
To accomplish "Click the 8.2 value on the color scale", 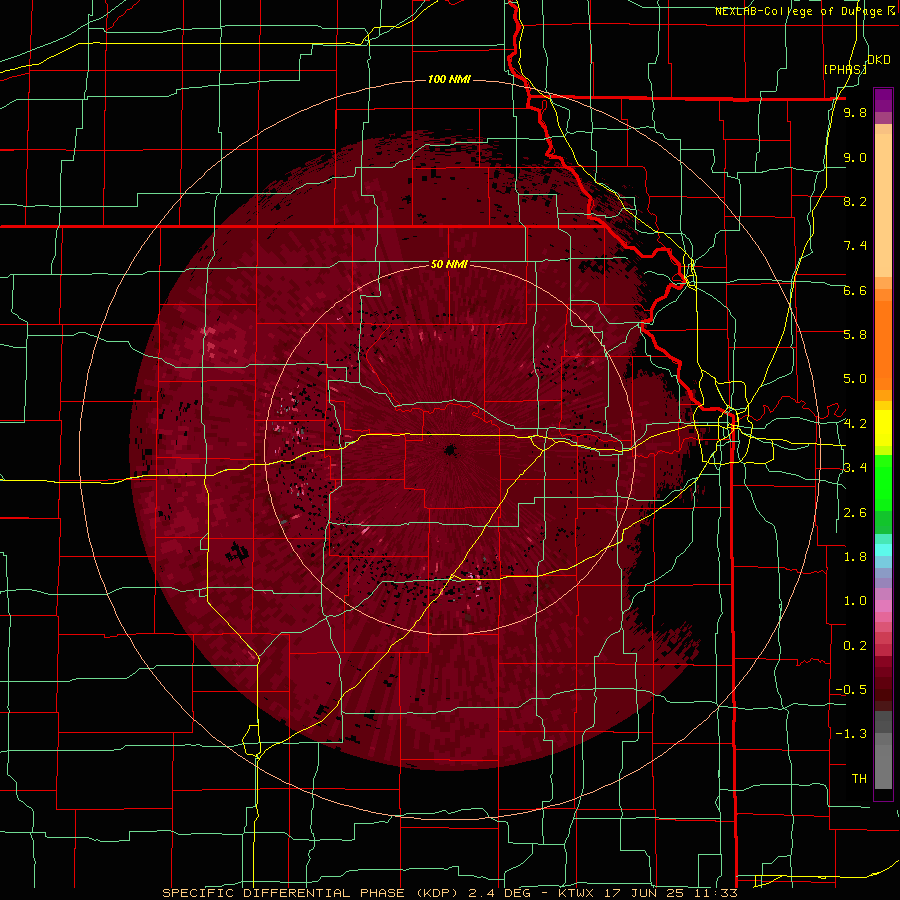I will click(855, 201).
